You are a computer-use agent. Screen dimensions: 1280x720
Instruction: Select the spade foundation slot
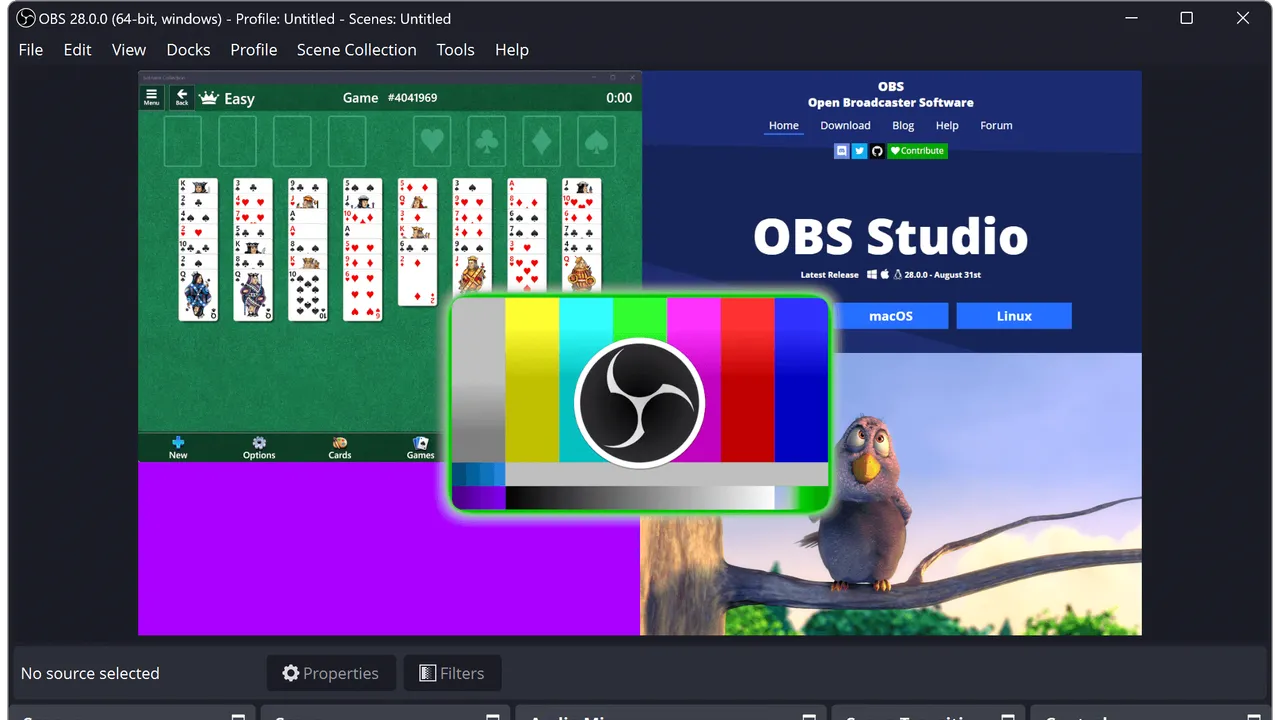(596, 141)
